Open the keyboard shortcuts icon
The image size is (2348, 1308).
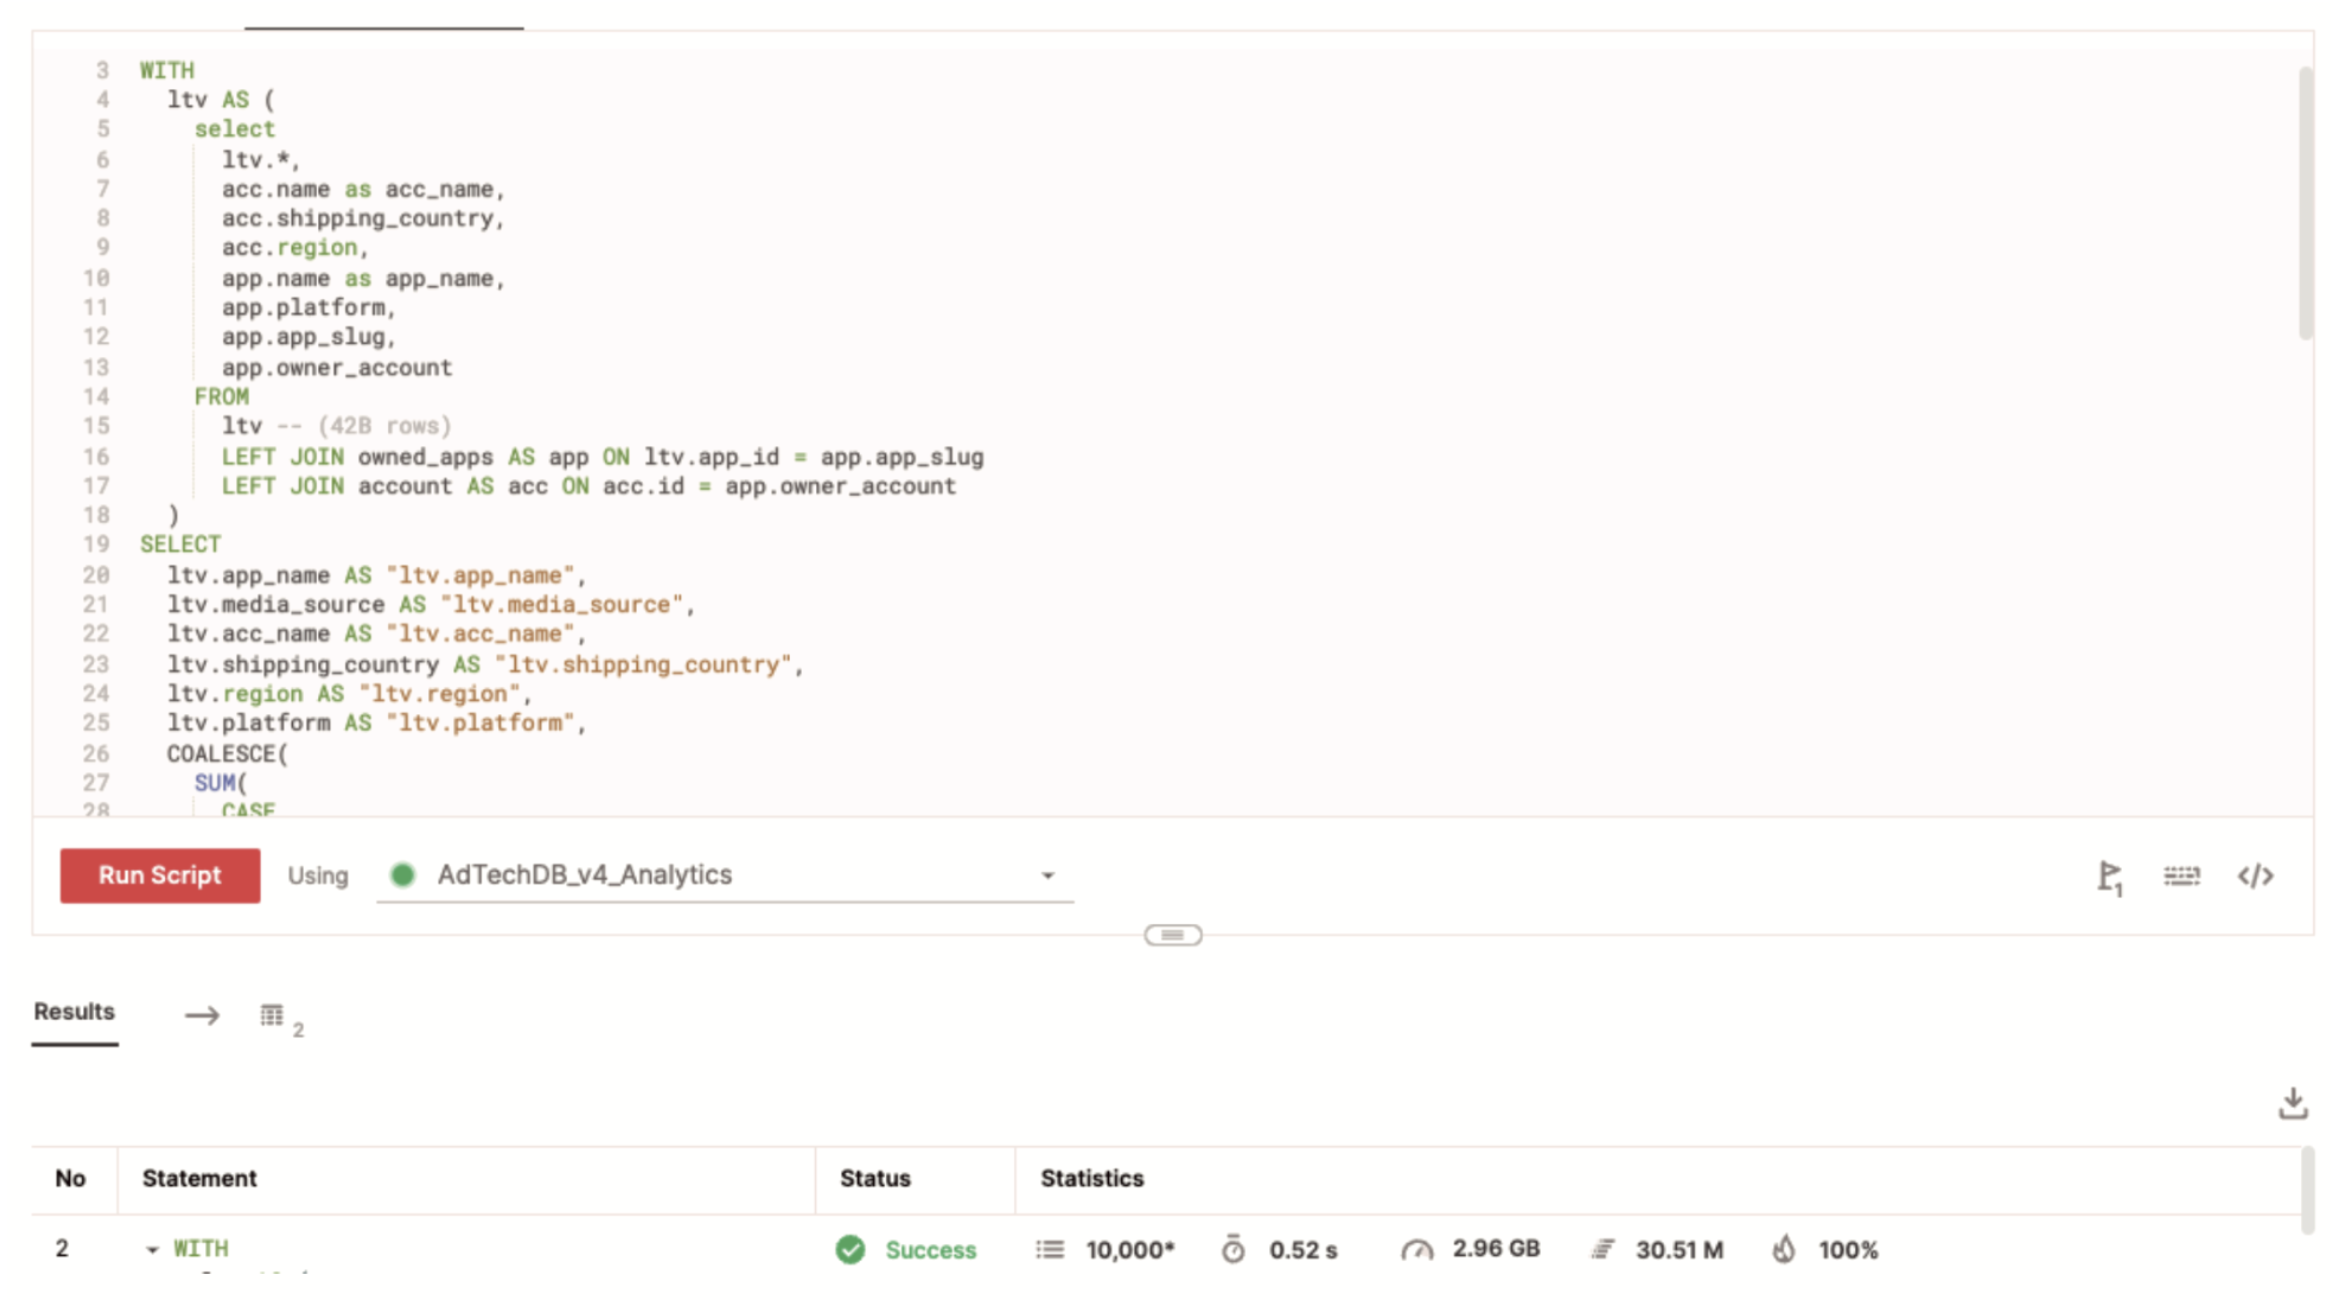pos(2182,875)
